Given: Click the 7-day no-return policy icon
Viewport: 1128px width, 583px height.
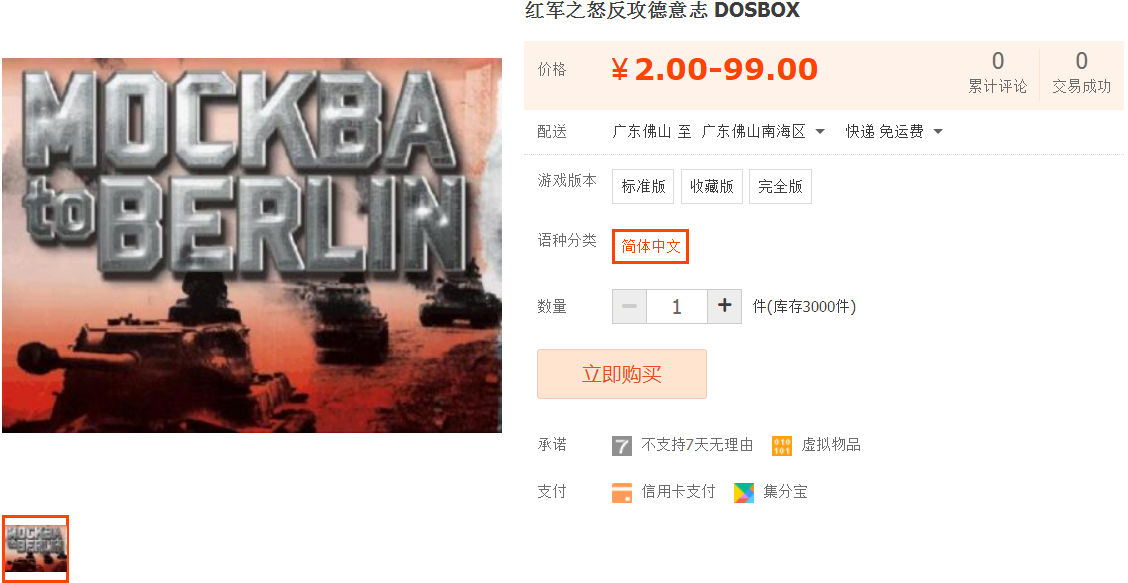Looking at the screenshot, I should point(622,446).
